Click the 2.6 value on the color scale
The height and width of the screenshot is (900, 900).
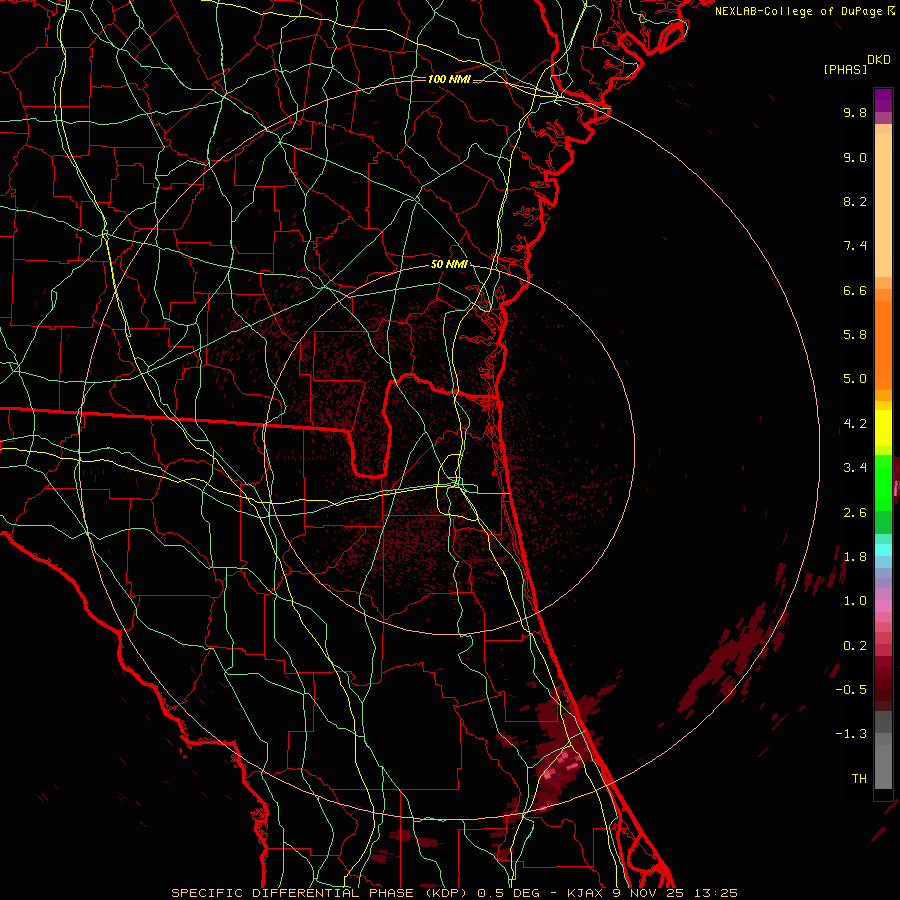point(855,513)
